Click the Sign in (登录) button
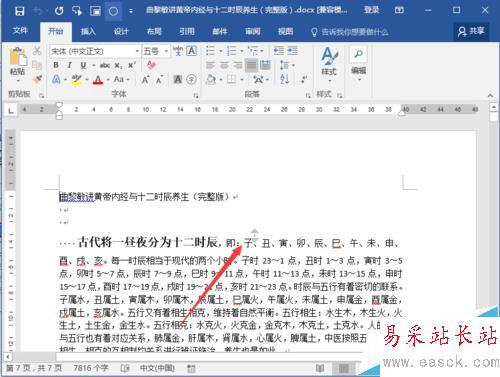The height and width of the screenshot is (377, 500). coord(371,10)
